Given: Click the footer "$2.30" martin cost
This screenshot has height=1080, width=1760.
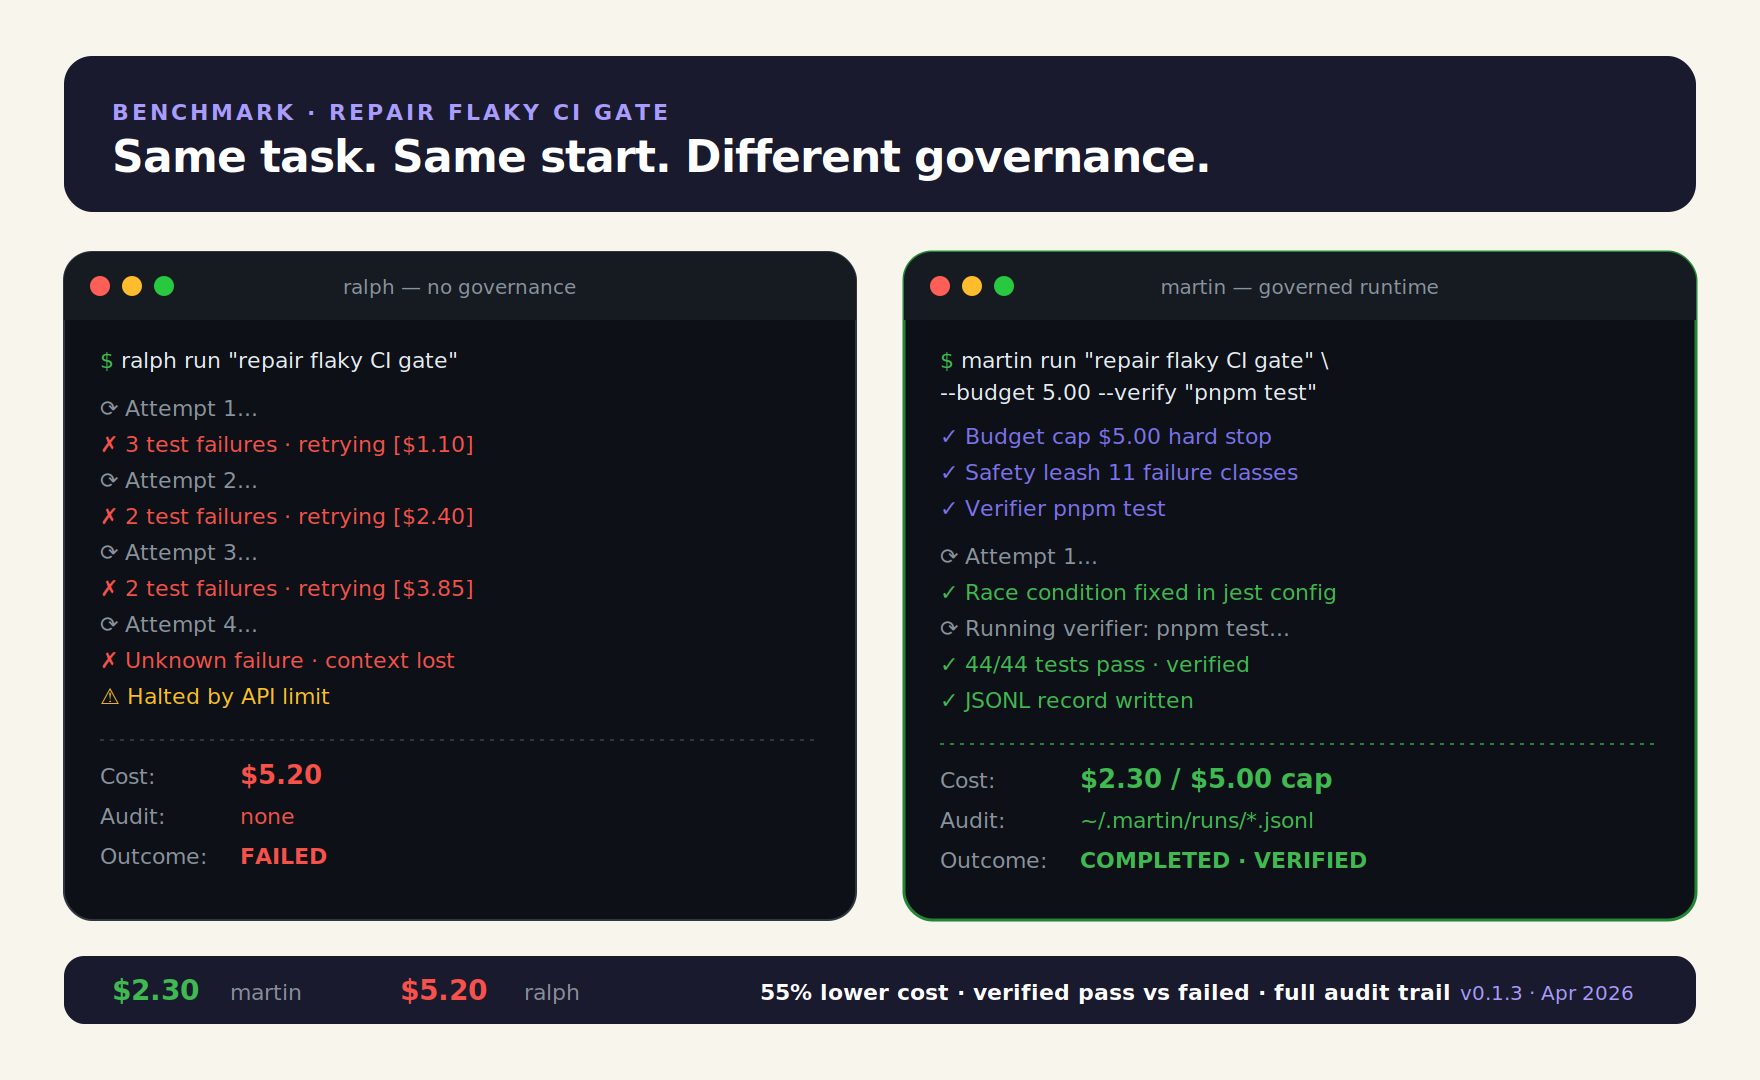Looking at the screenshot, I should (x=156, y=990).
